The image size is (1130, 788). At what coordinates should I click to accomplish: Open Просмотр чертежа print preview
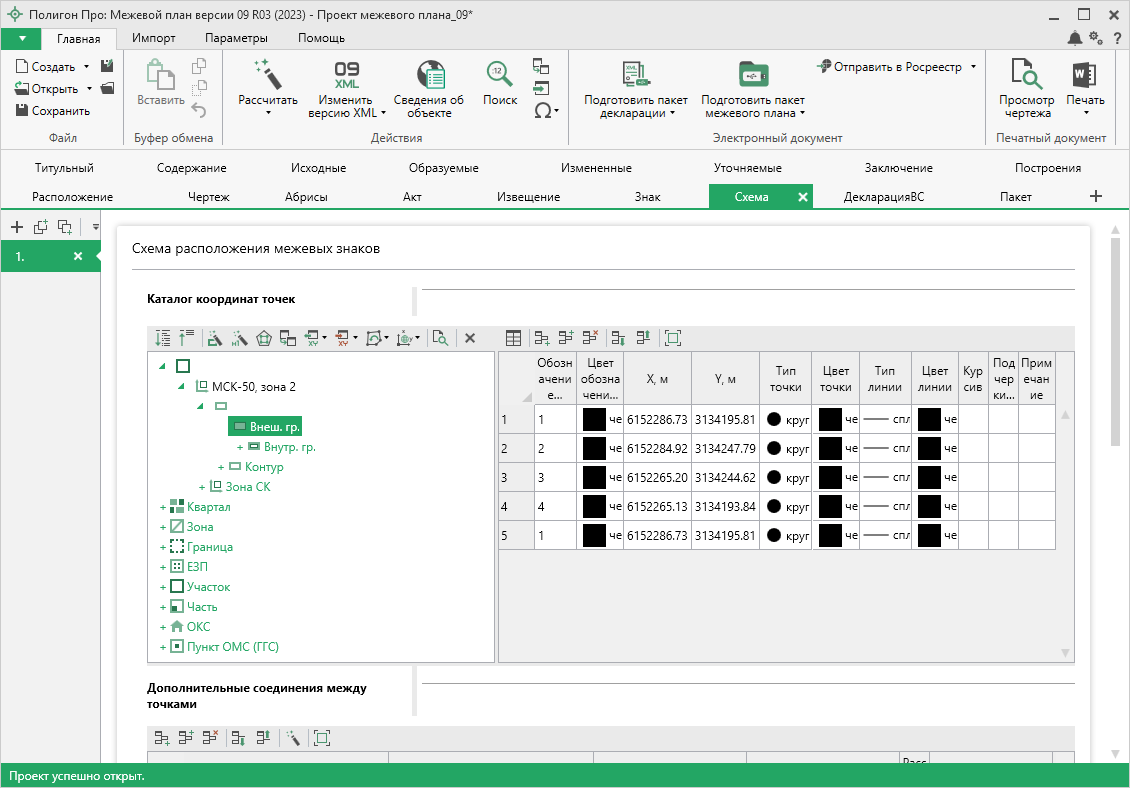[1026, 74]
